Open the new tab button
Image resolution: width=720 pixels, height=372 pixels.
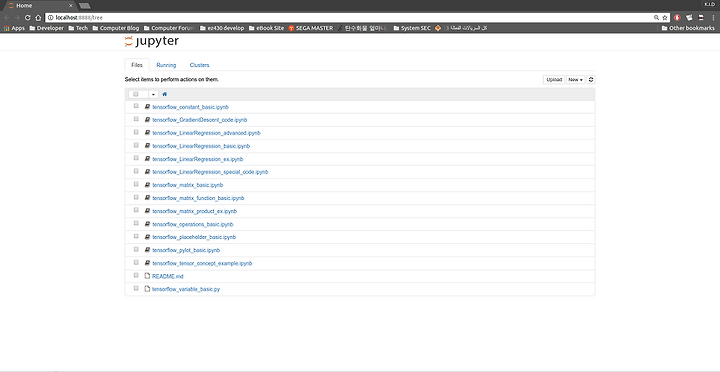pyautogui.click(x=84, y=6)
